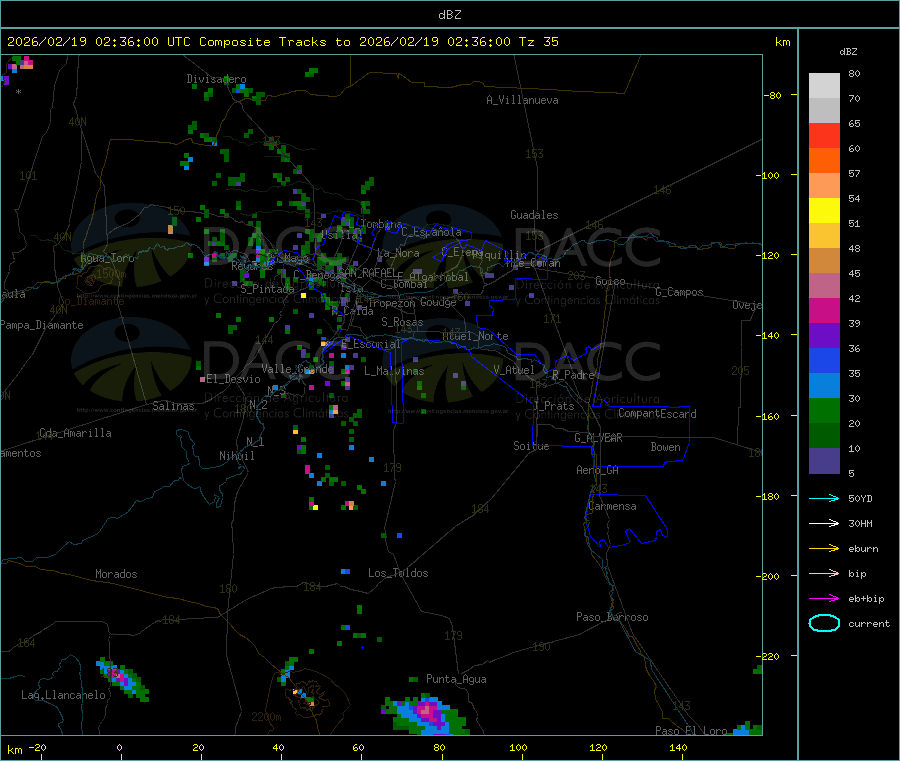Click the white 30HM track arrow

pos(824,523)
